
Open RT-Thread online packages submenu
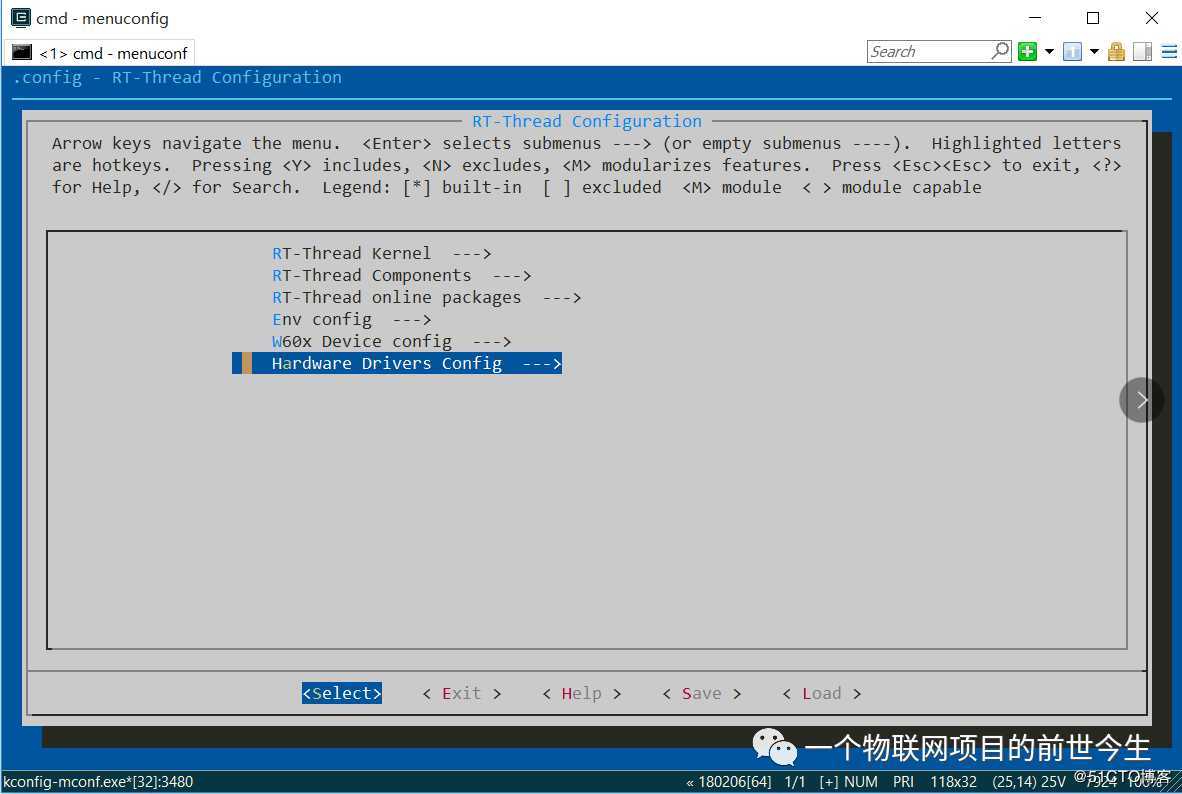(x=426, y=297)
